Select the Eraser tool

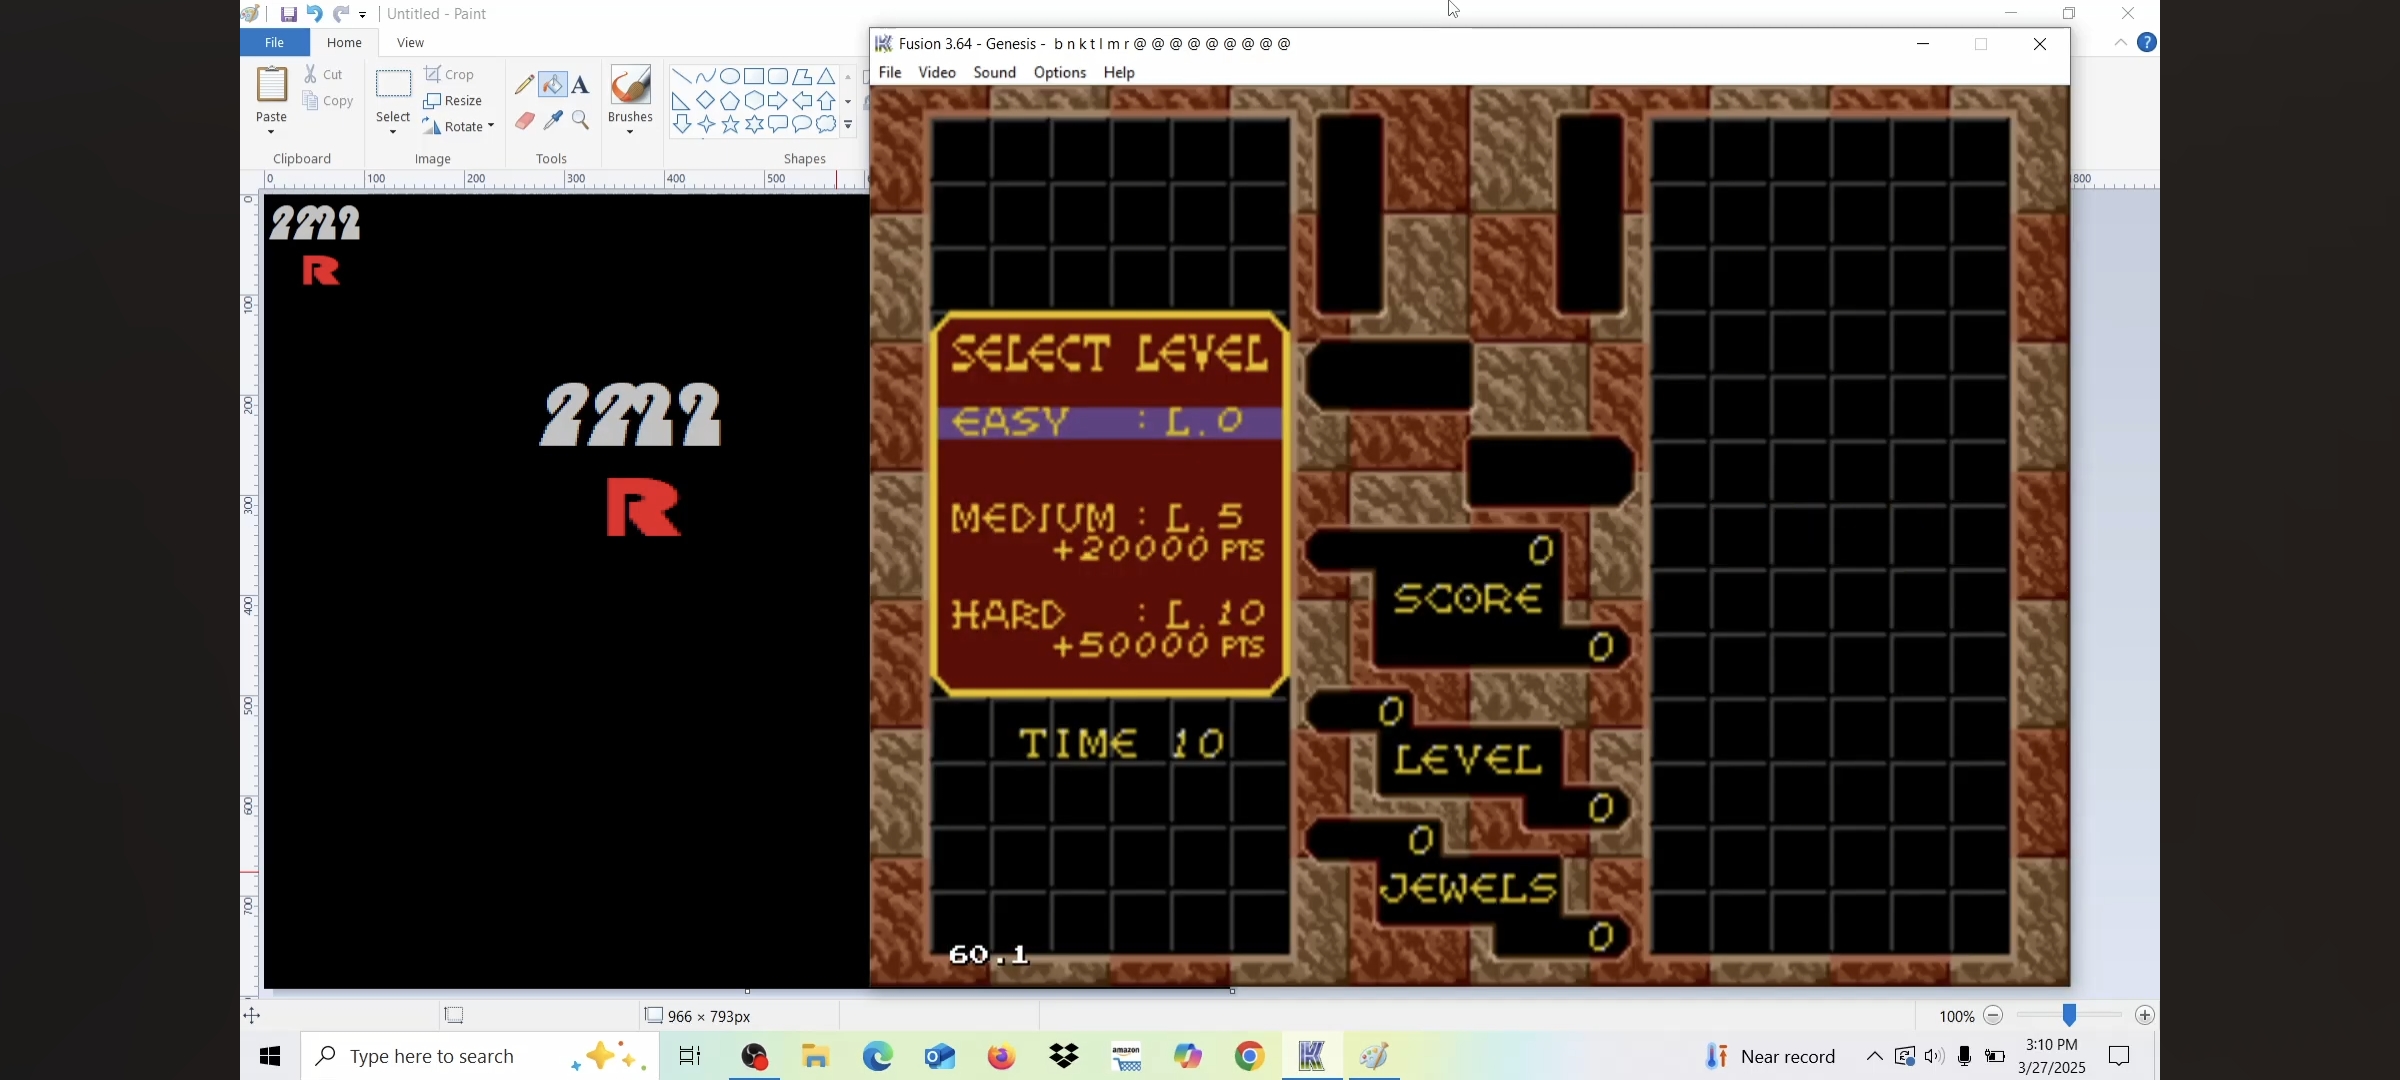524,121
